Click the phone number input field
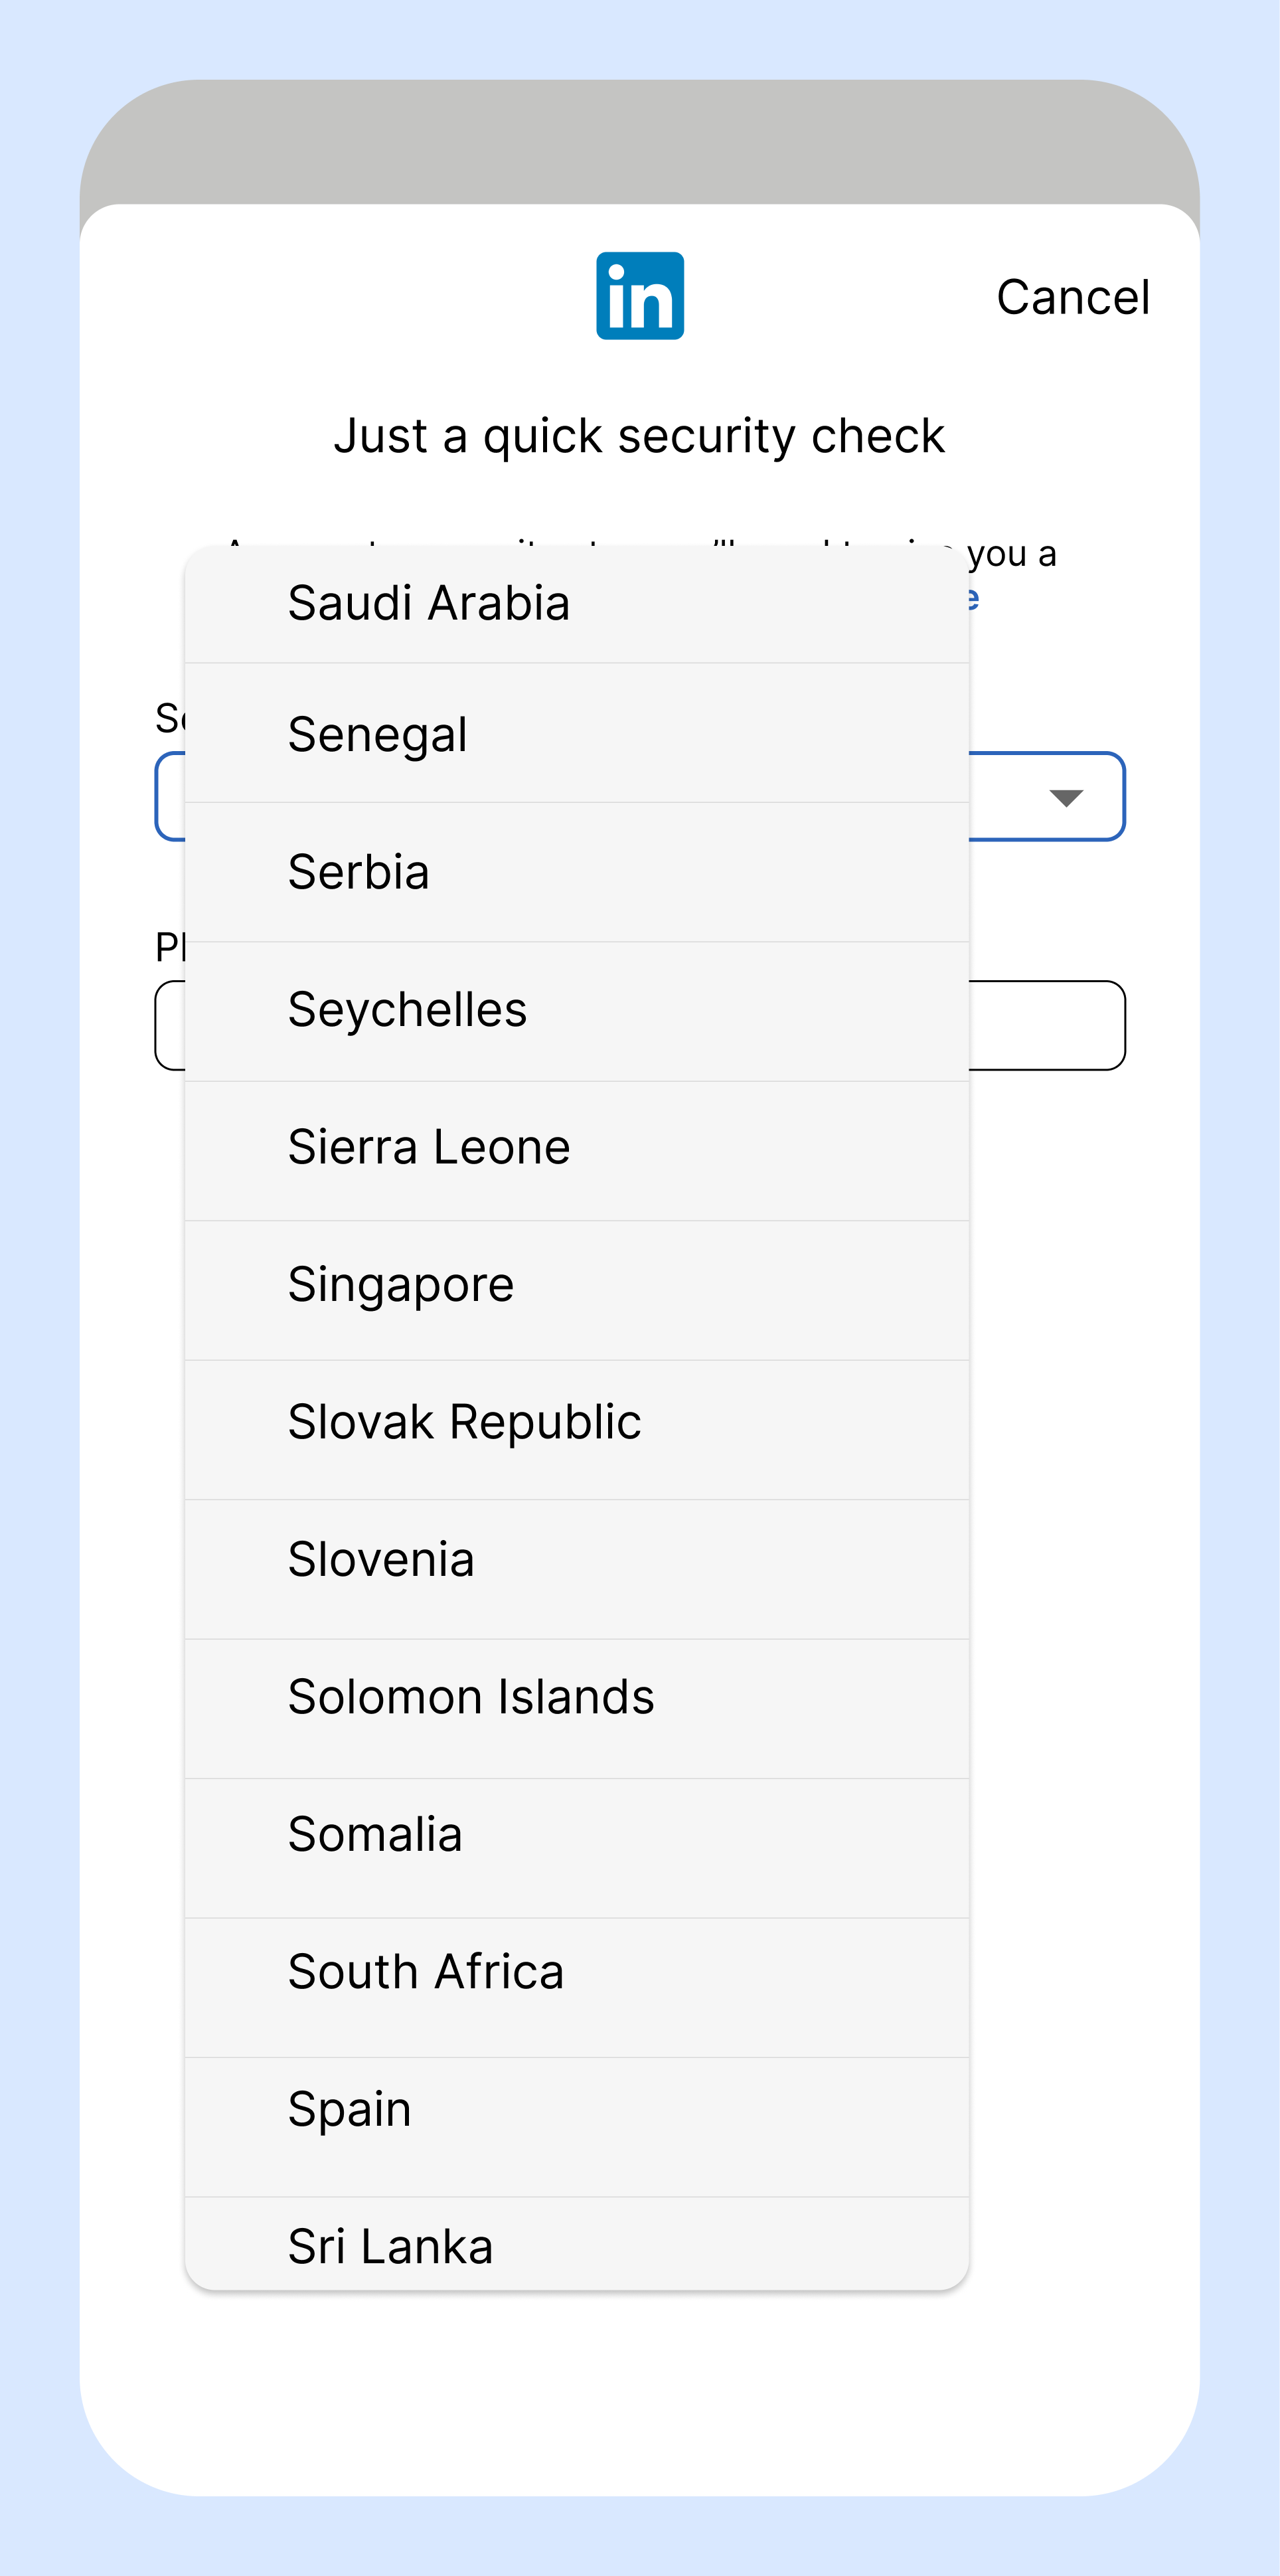Viewport: 1280px width, 2576px height. point(1046,1026)
